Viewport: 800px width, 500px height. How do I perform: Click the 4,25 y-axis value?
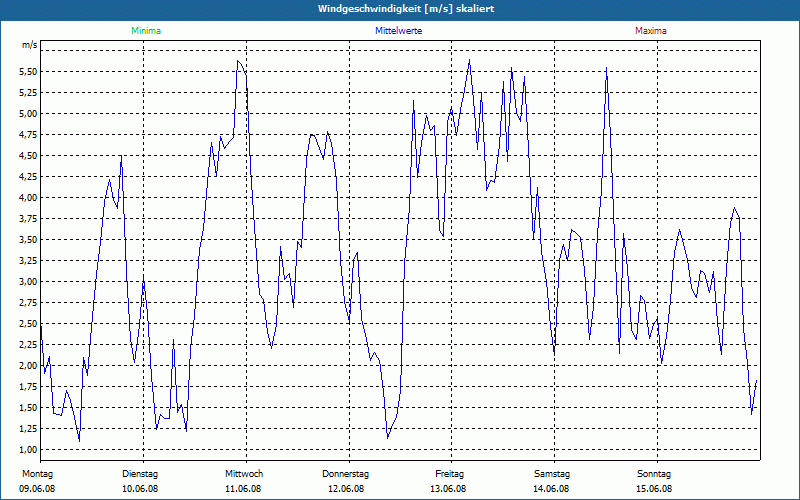[x=29, y=177]
